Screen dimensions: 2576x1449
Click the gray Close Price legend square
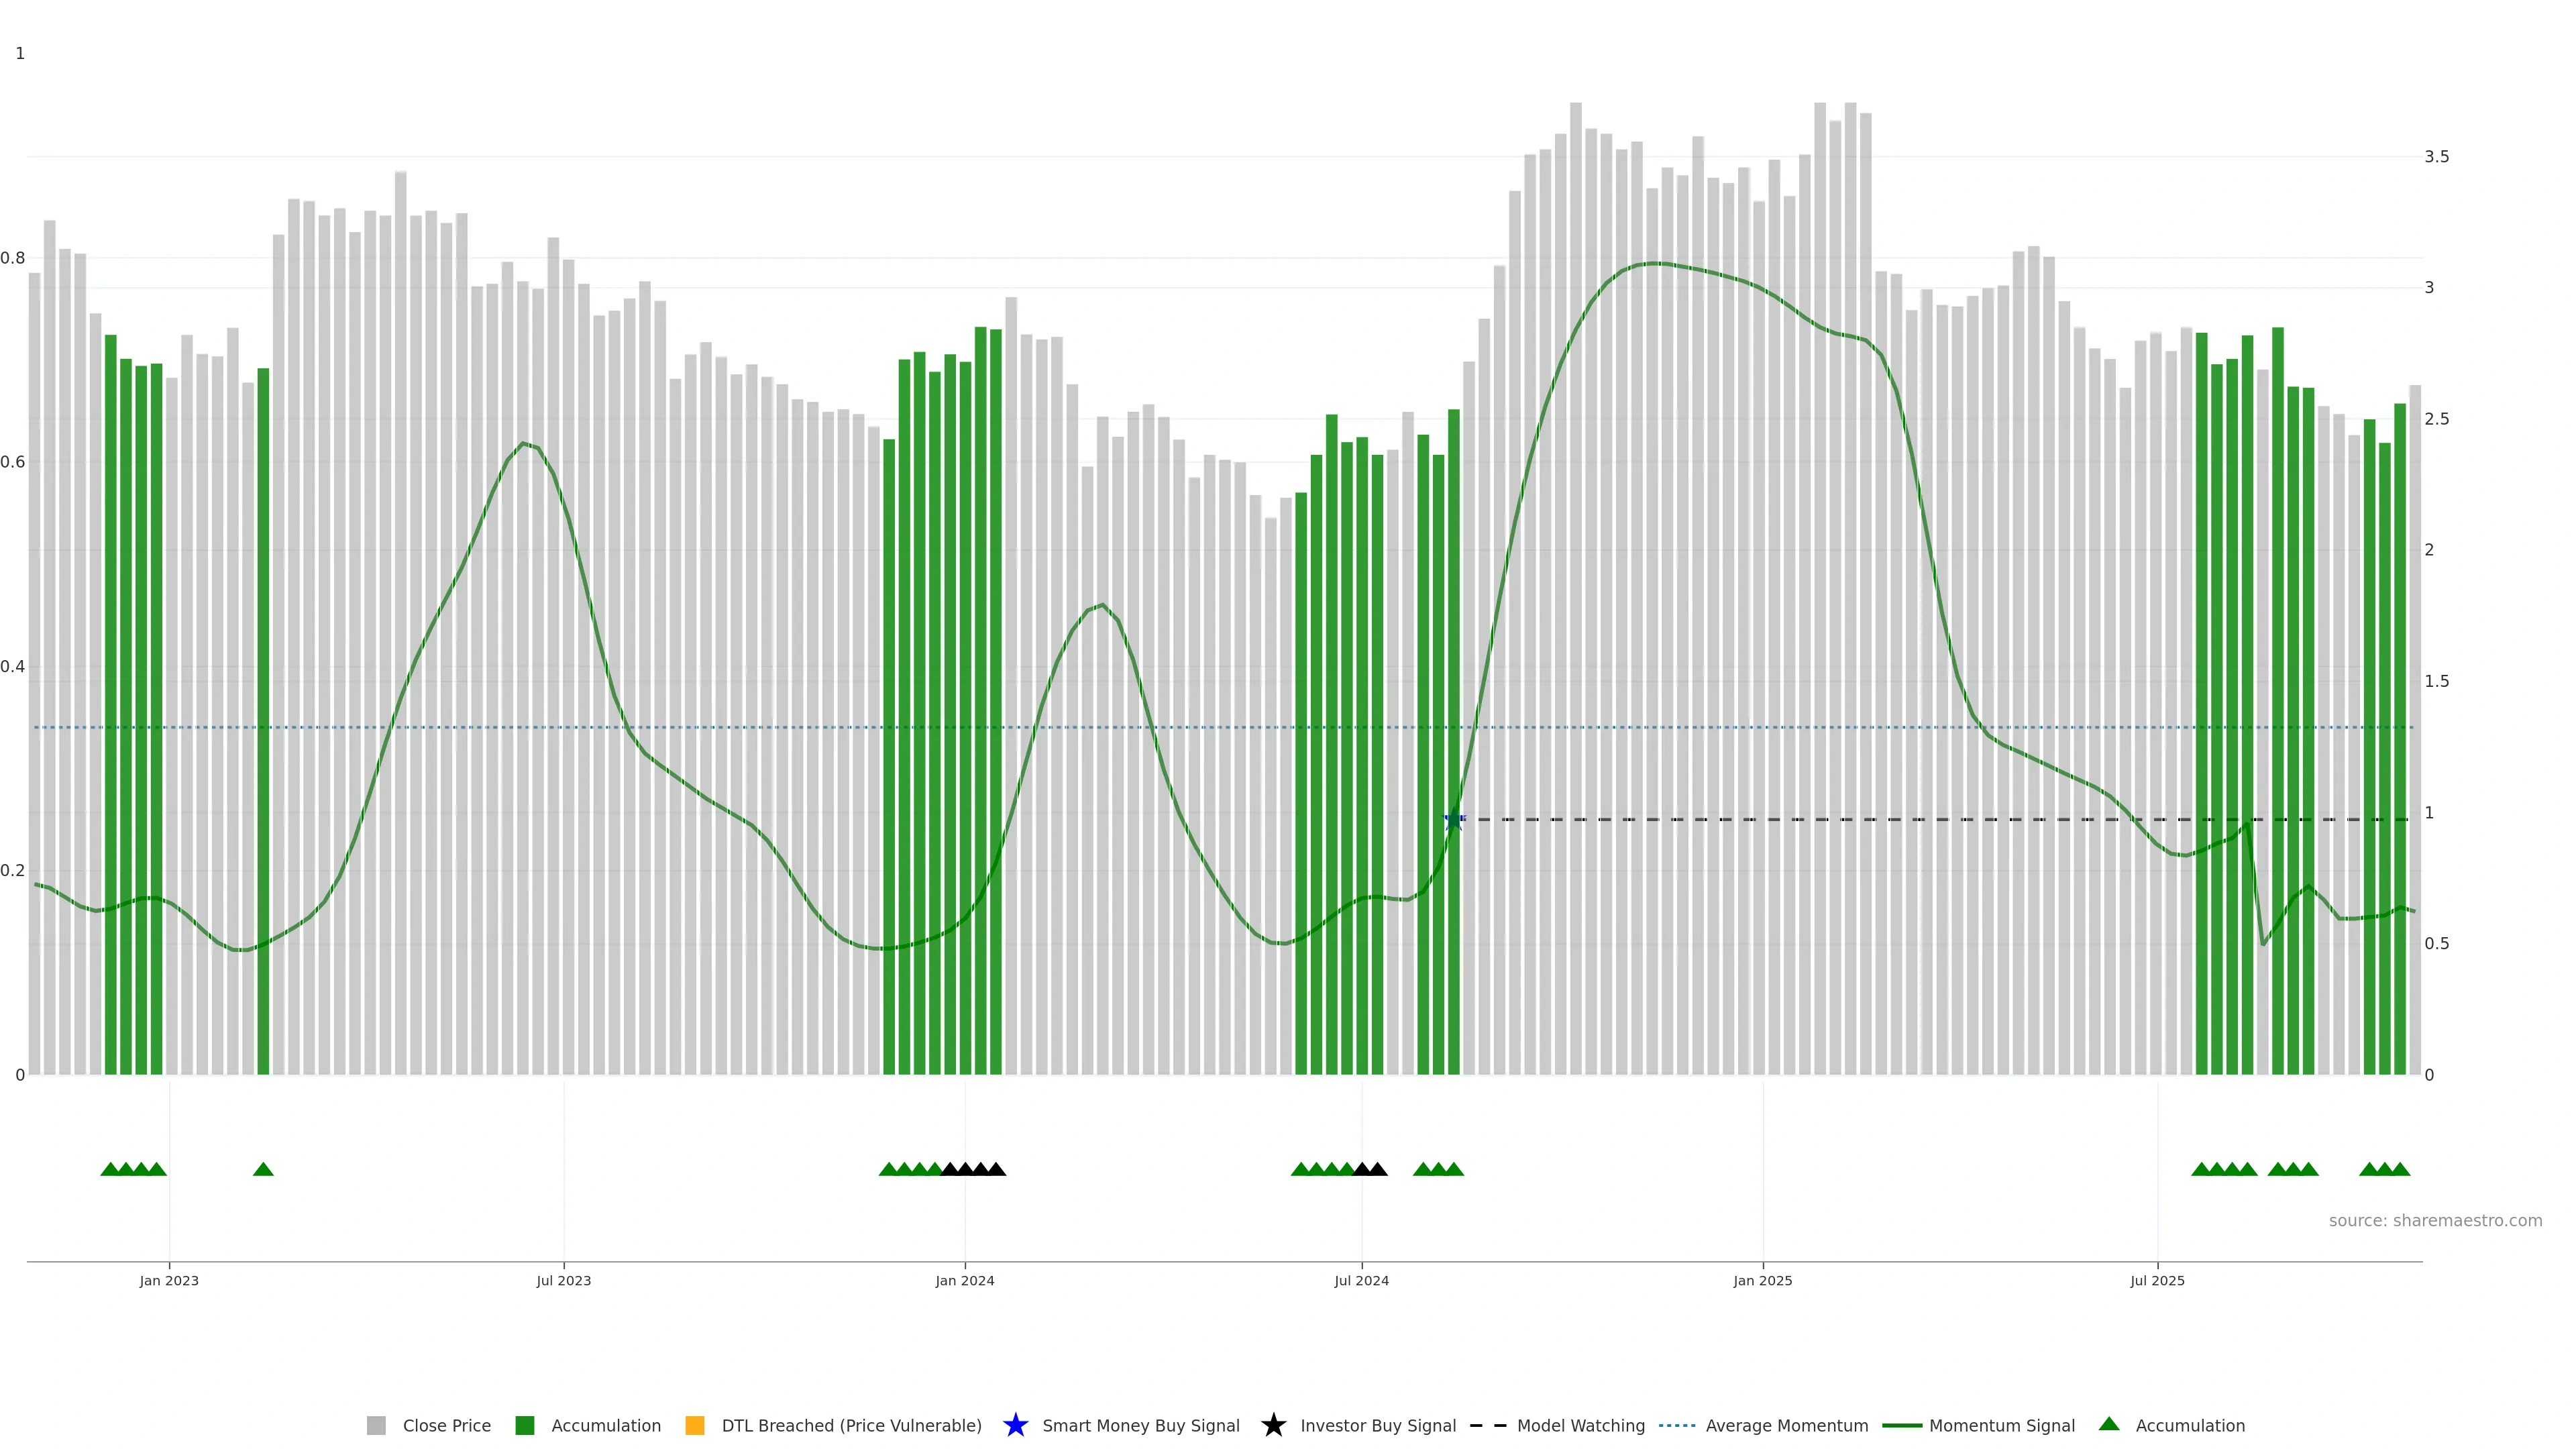coord(376,1425)
